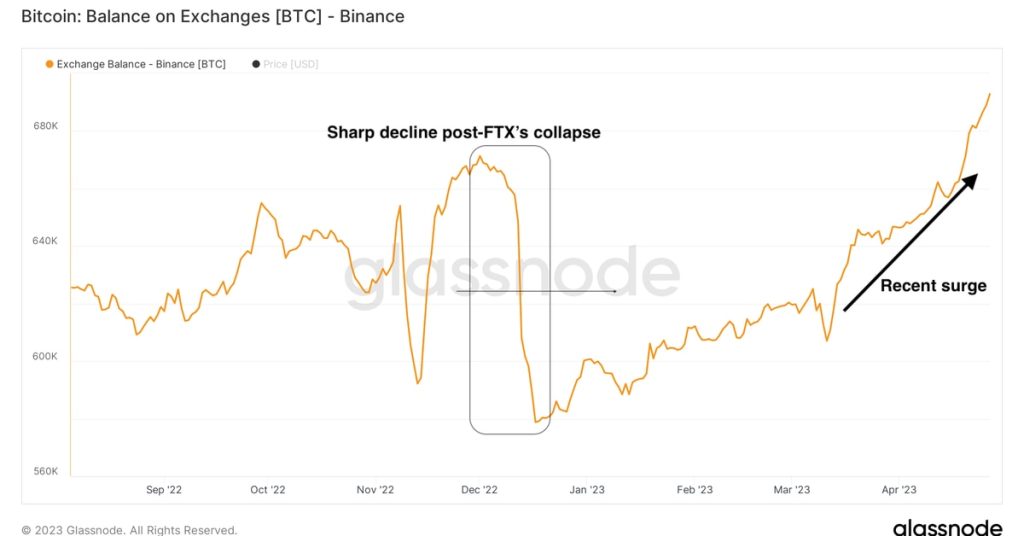Click the Recent surge arrow head
Screen dimensions: 1024x536
(970, 180)
